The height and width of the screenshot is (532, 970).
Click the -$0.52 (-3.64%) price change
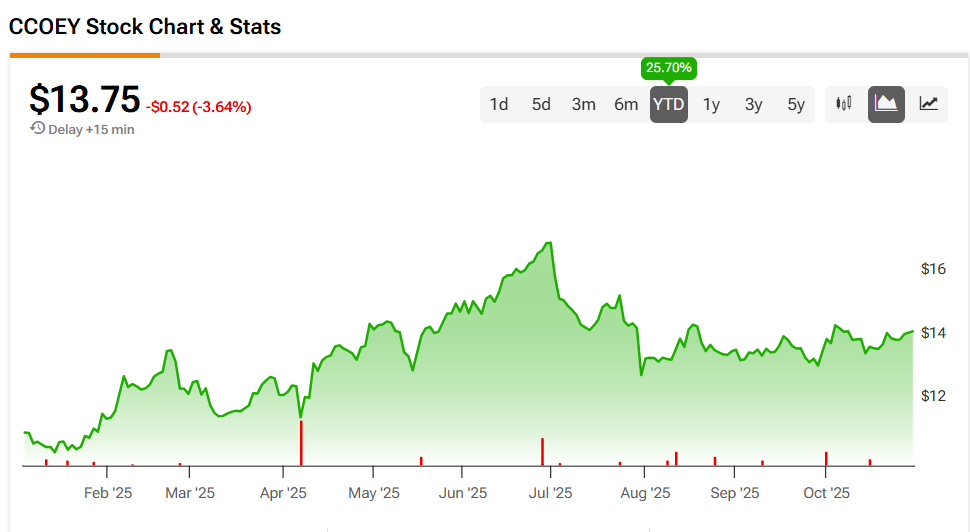pyautogui.click(x=199, y=107)
